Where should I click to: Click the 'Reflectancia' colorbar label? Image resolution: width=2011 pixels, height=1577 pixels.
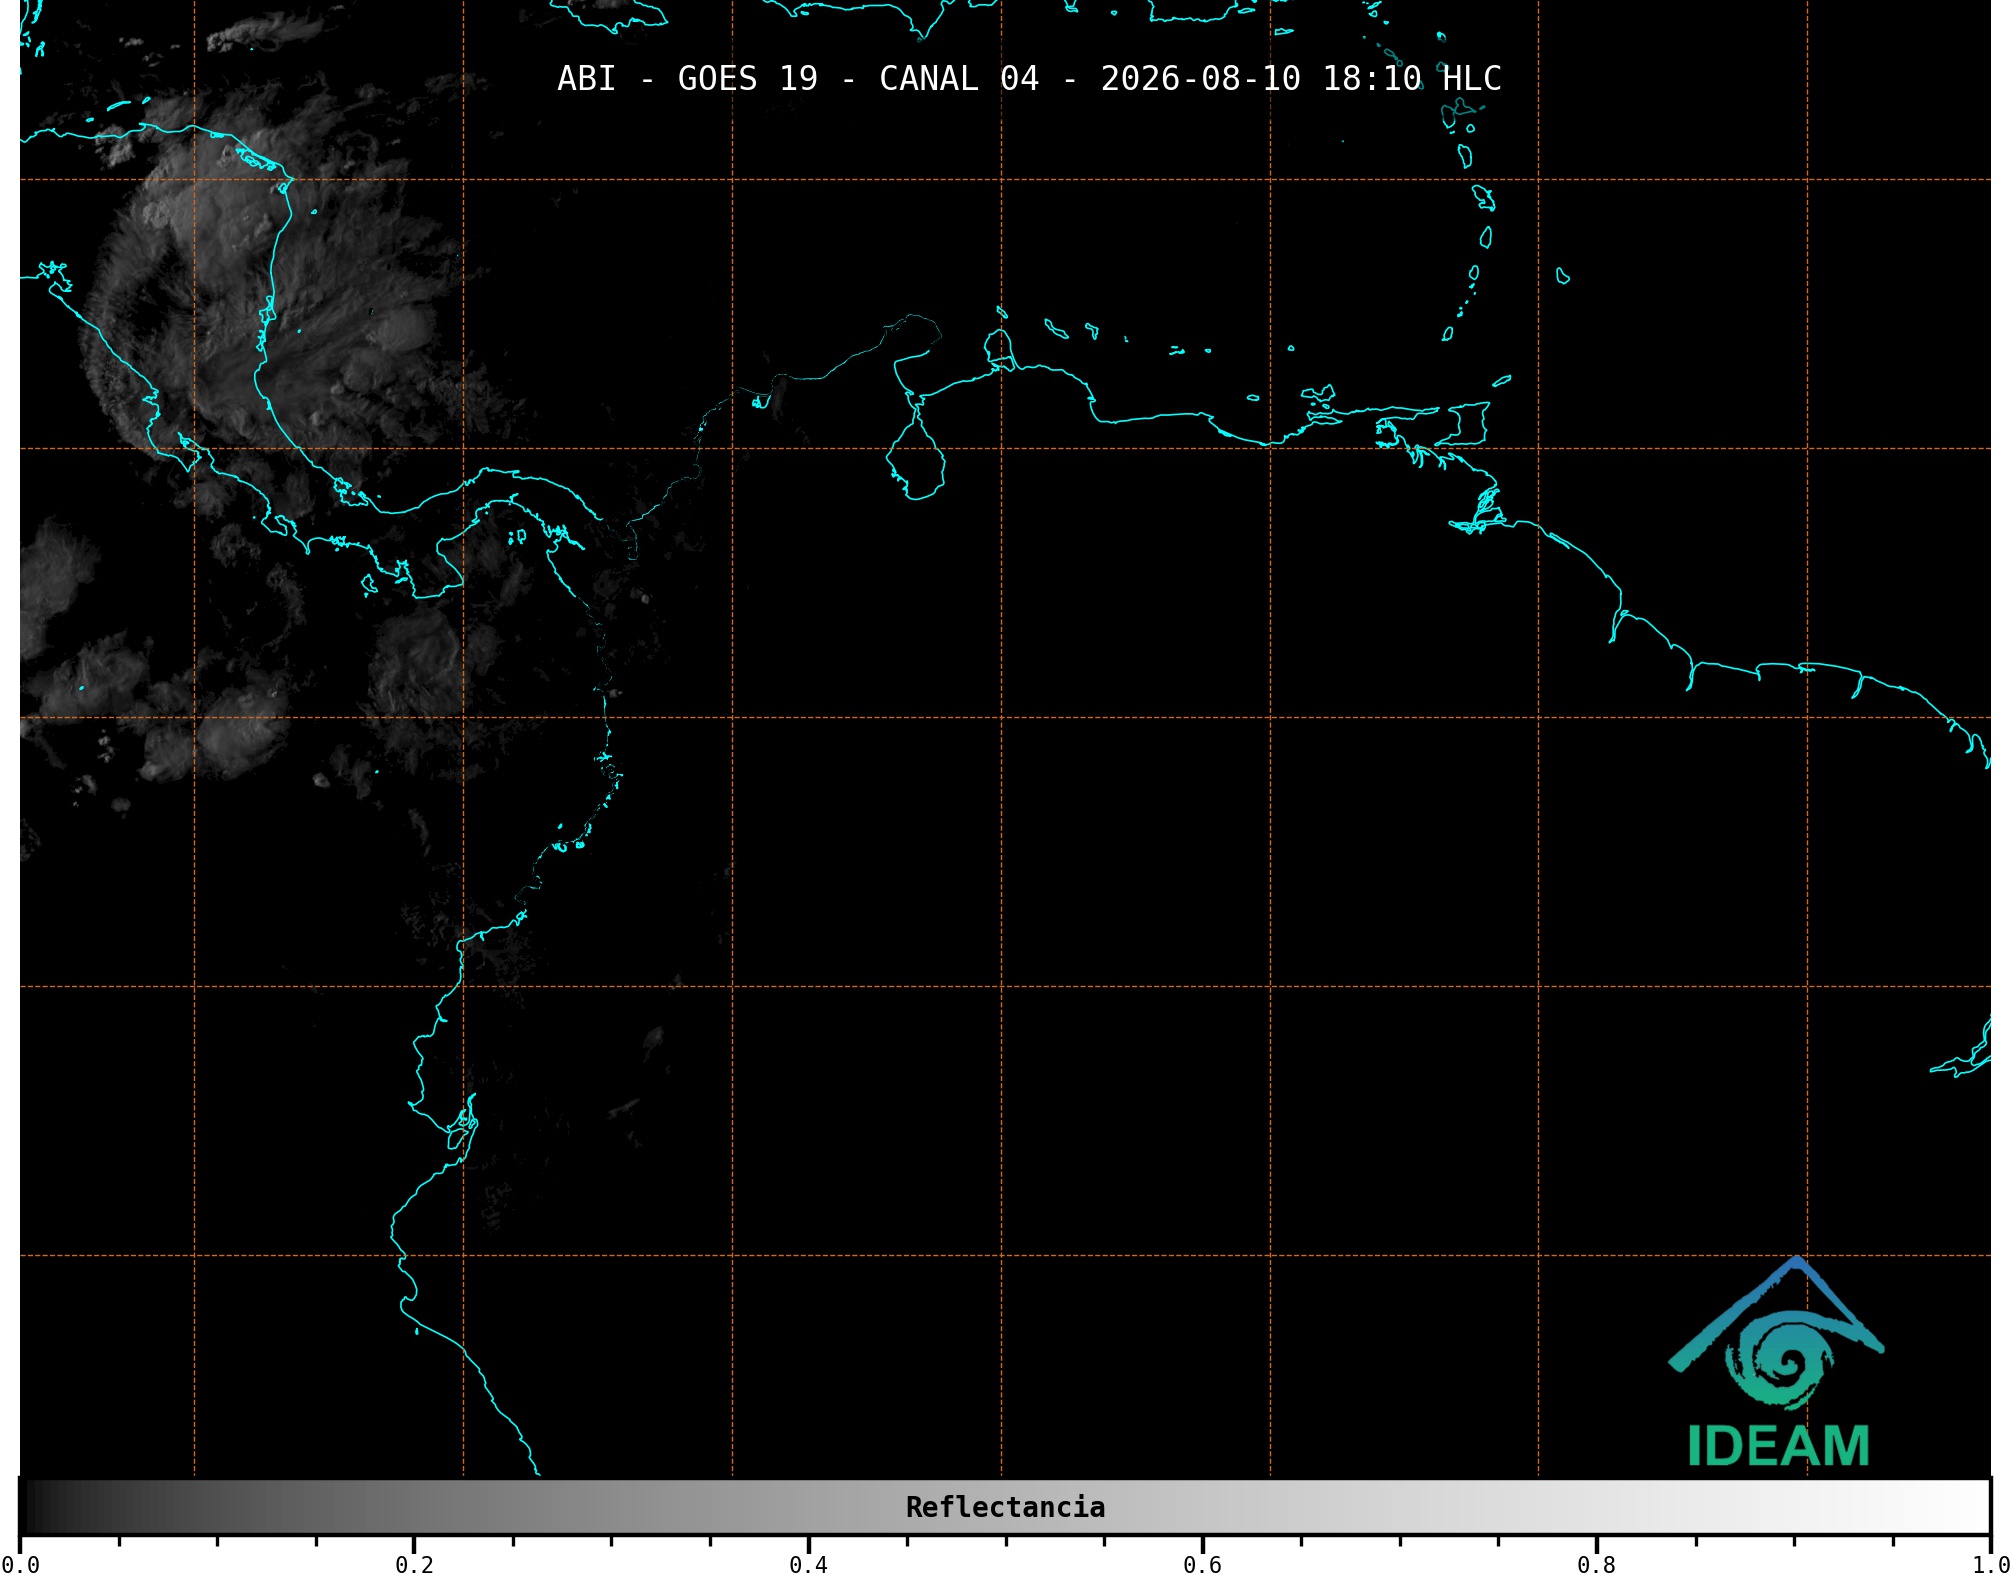1005,1507
